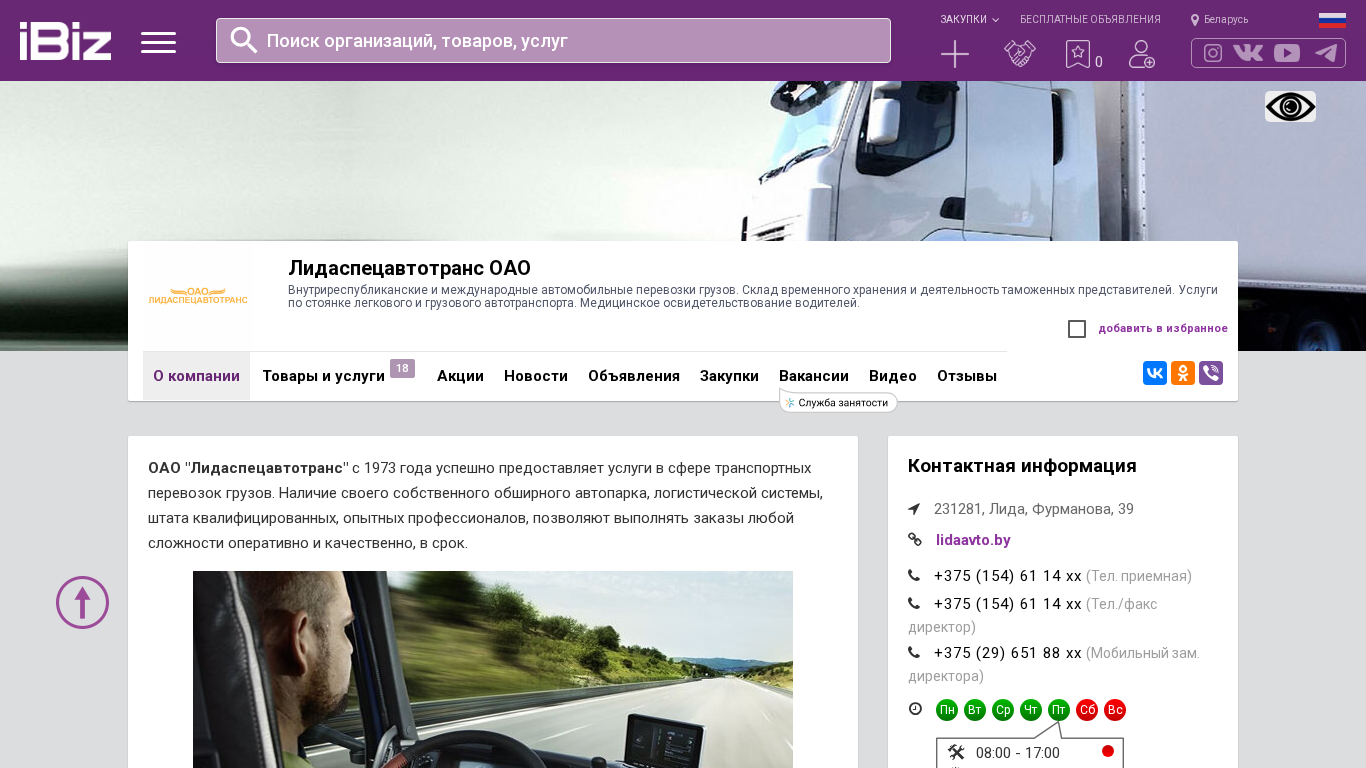Open the Отзывы tab

(967, 376)
